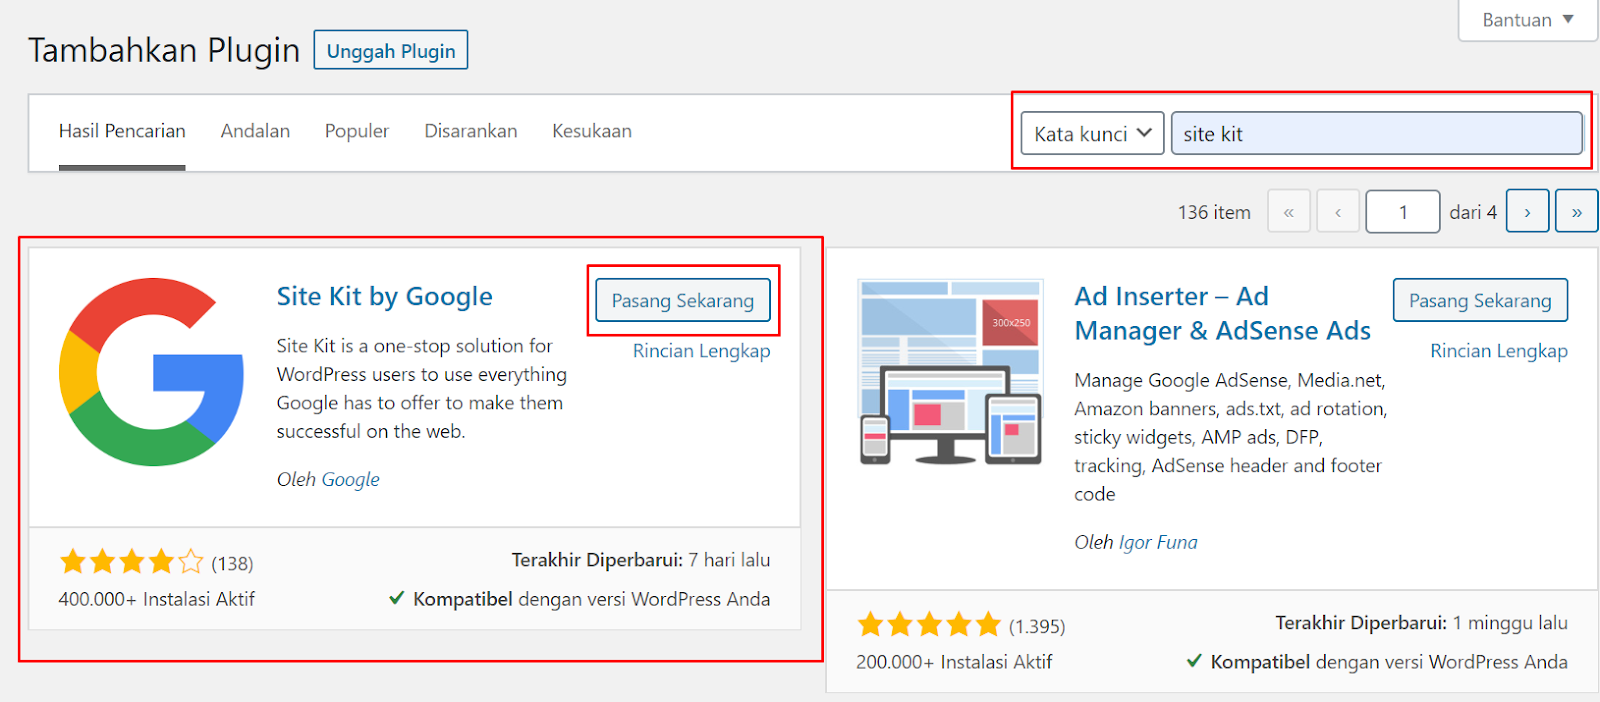Open the Populer tab

pyautogui.click(x=357, y=131)
